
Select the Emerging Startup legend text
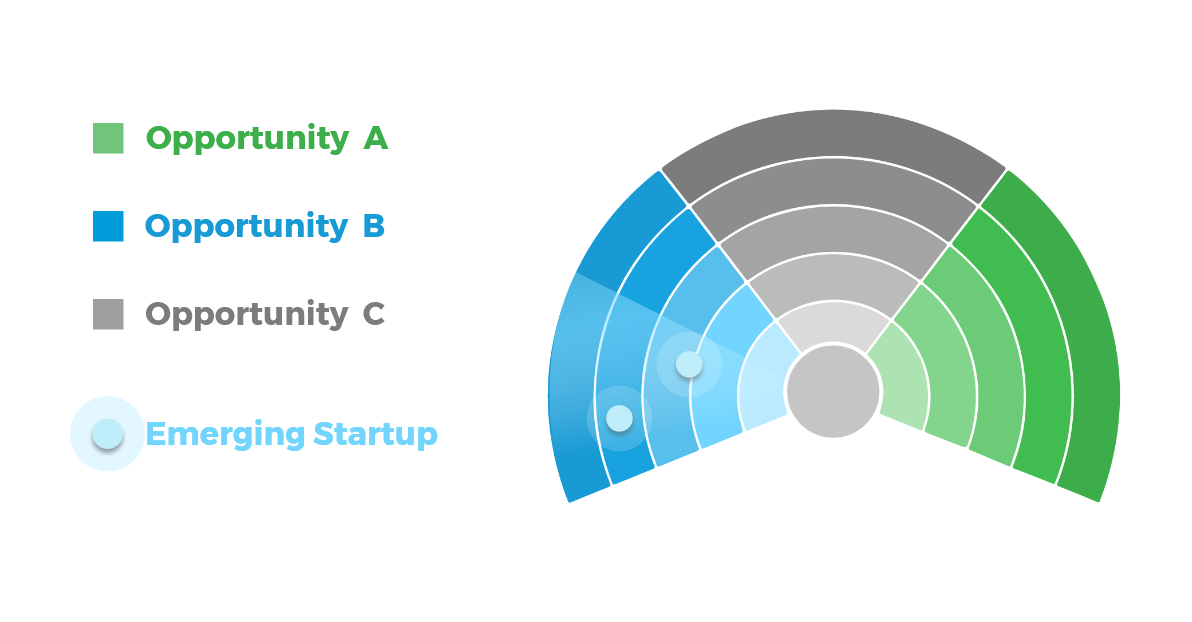291,434
